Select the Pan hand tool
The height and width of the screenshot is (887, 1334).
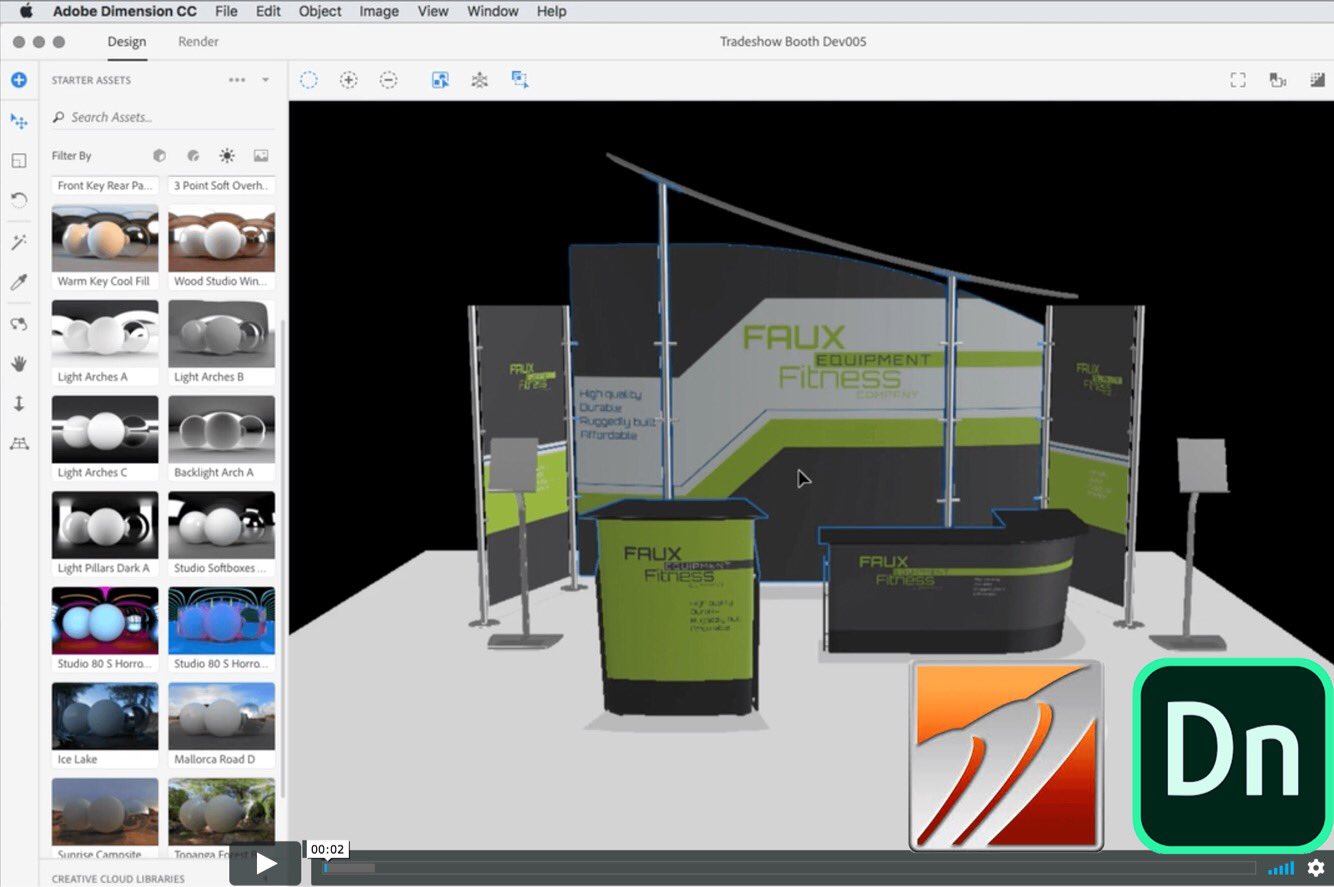pyautogui.click(x=19, y=364)
